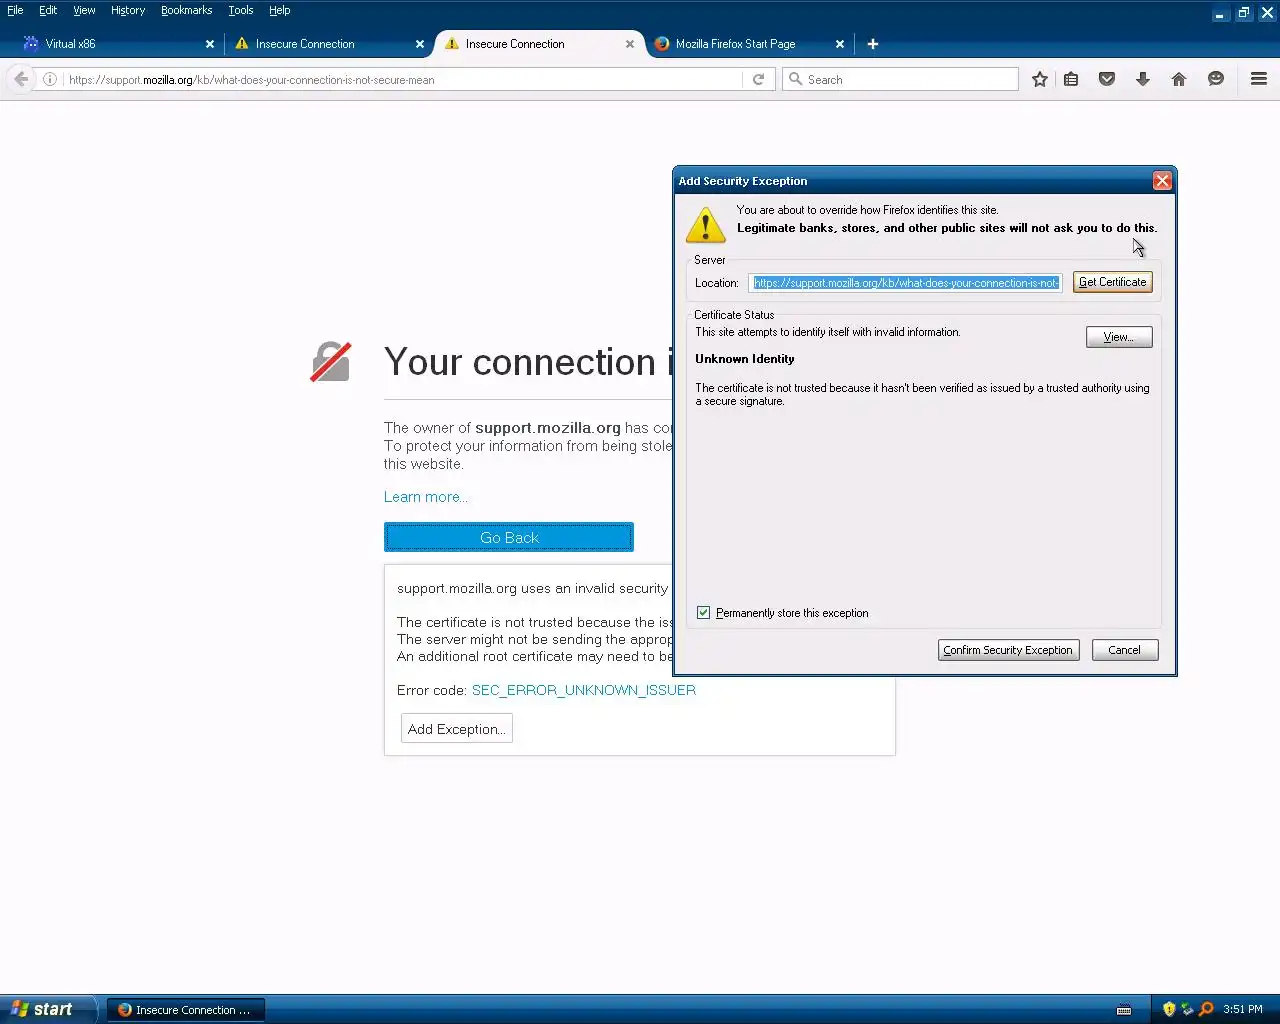Click the search magnifier icon in search box
1280x1024 pixels.
796,79
